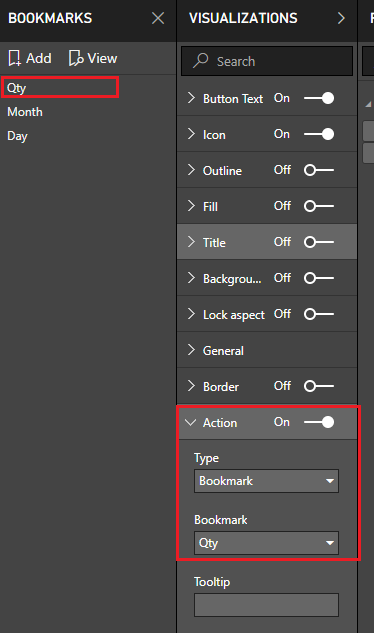The image size is (374, 633).
Task: Click the Bookmarks pane title
Action: pyautogui.click(x=50, y=18)
